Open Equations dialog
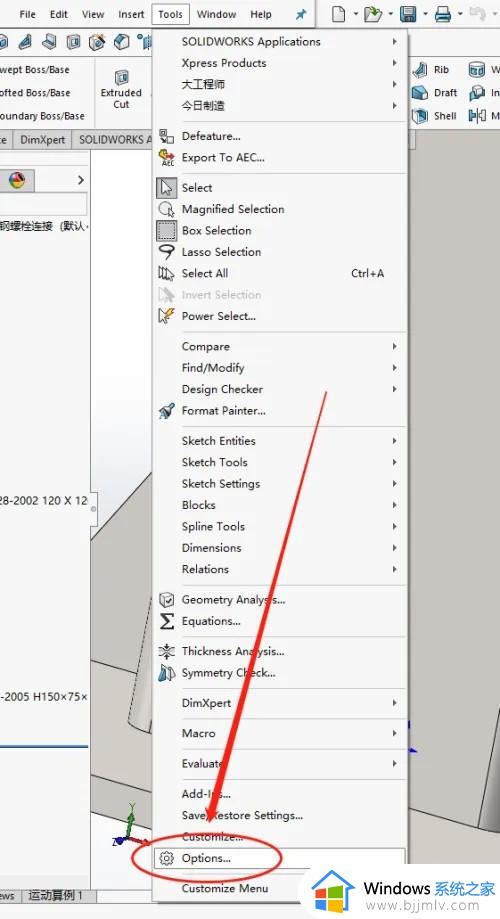This screenshot has height=919, width=500. point(280,621)
